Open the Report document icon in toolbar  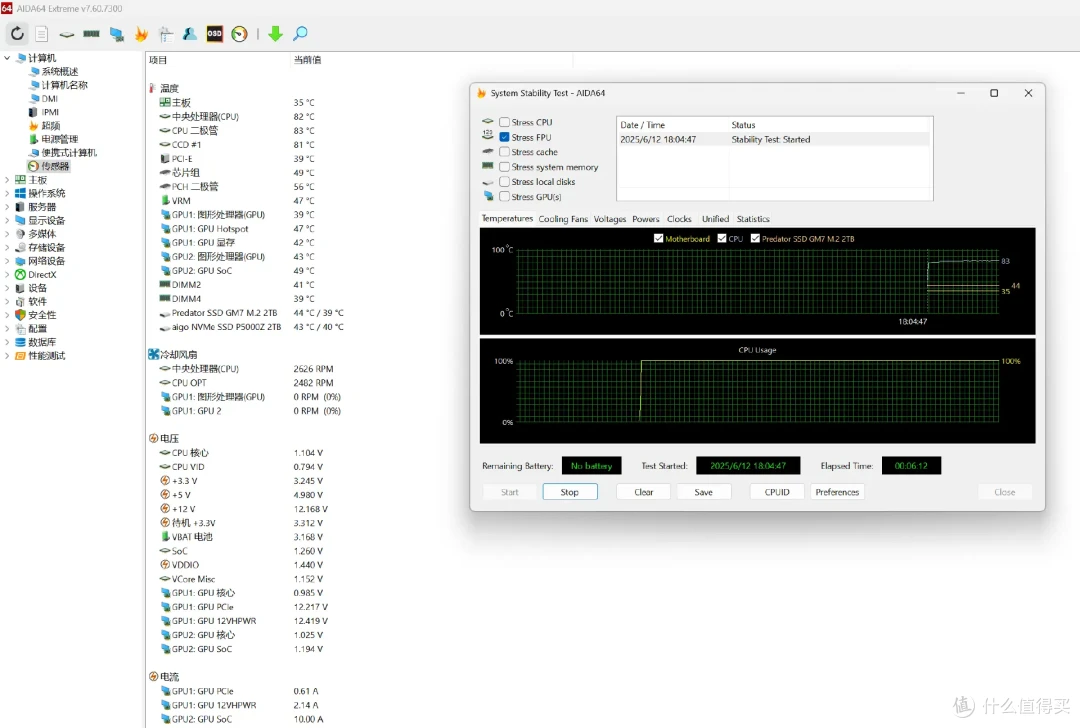point(42,33)
